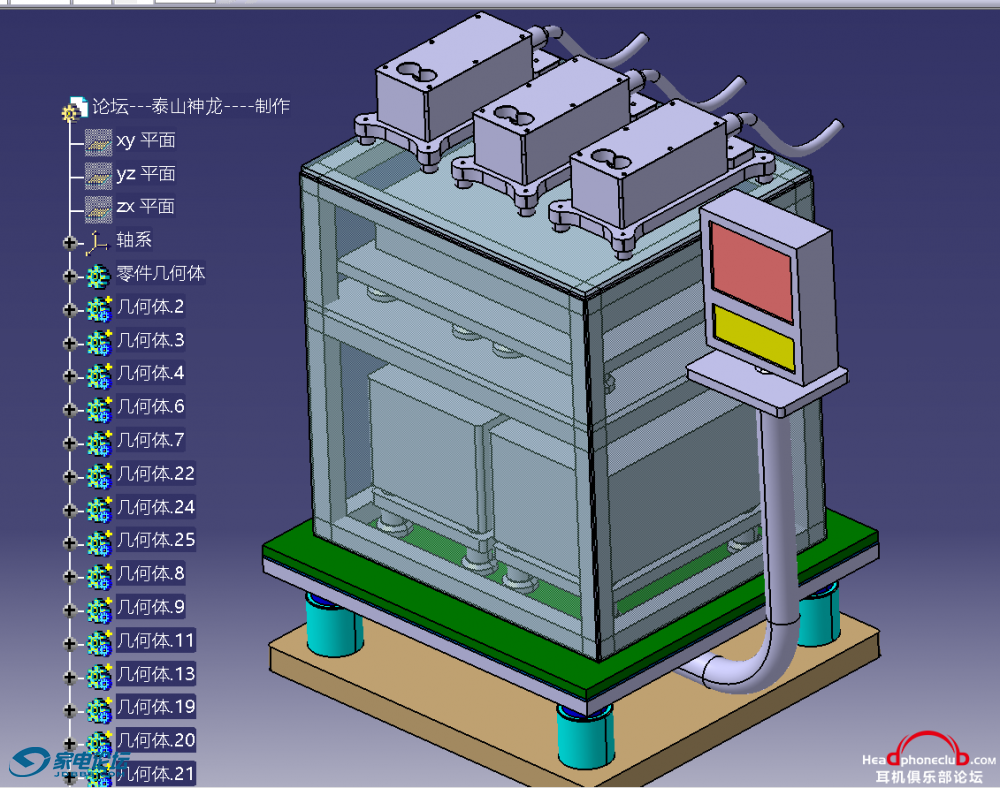This screenshot has width=1000, height=788.
Task: Pick the zx 平面 plane icon
Action: tap(98, 208)
